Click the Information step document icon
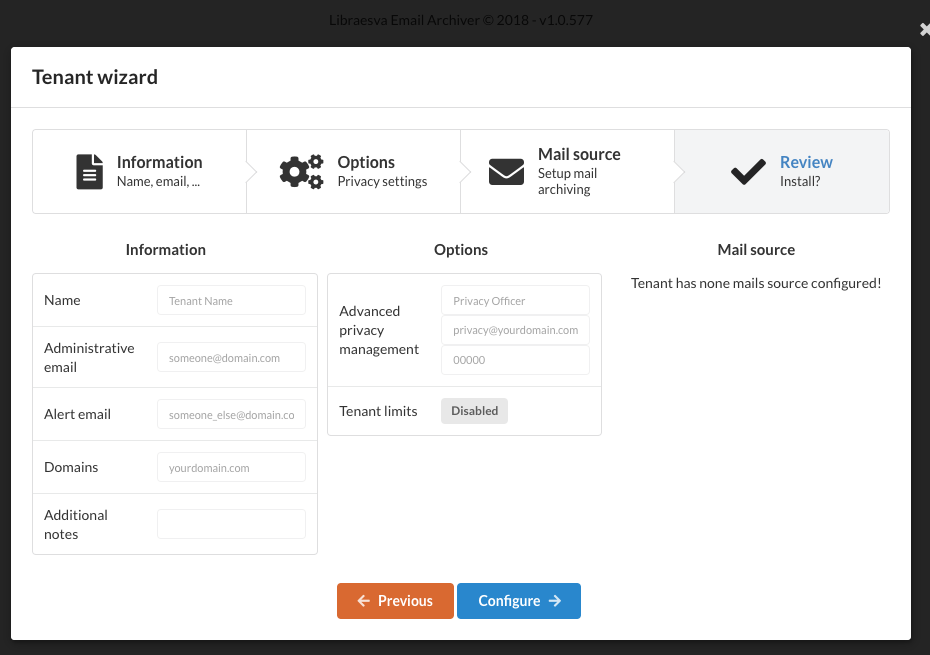This screenshot has height=655, width=930. pyautogui.click(x=90, y=171)
